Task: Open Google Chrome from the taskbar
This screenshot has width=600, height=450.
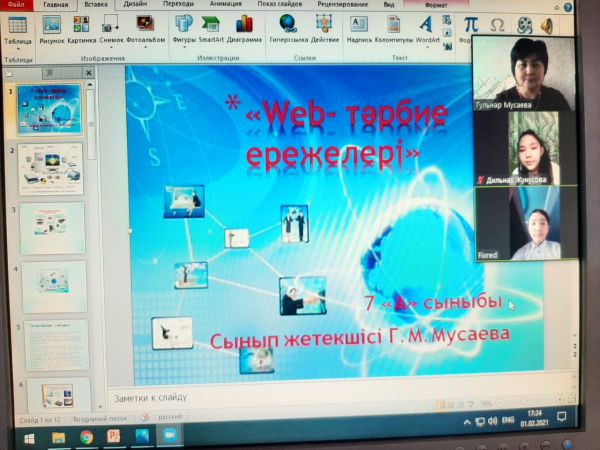Action: [x=86, y=437]
